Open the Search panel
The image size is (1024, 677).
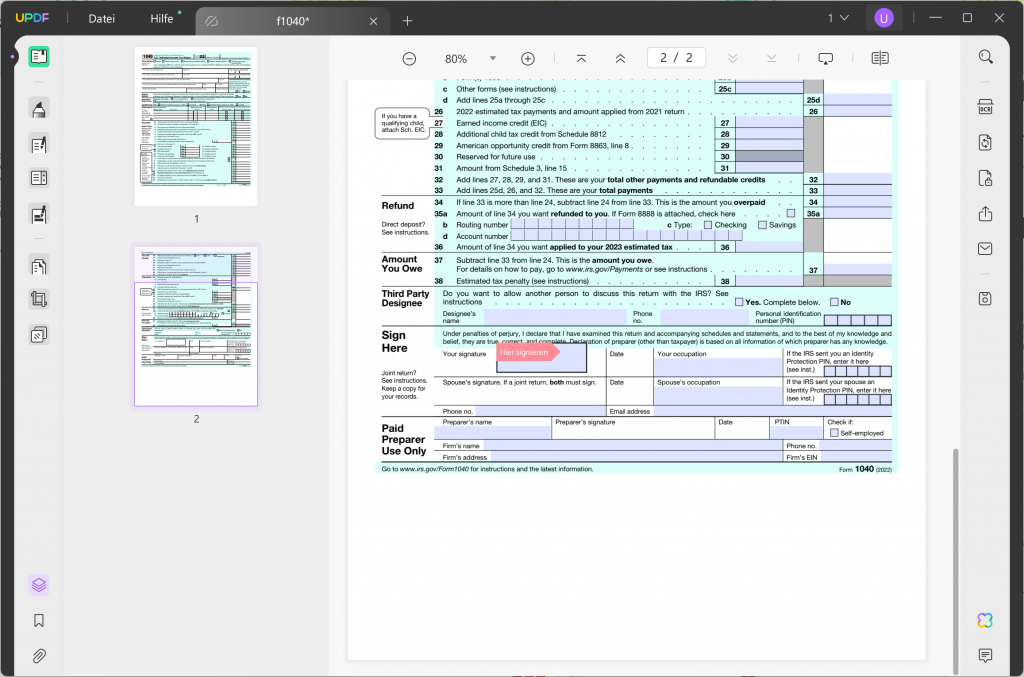click(986, 57)
